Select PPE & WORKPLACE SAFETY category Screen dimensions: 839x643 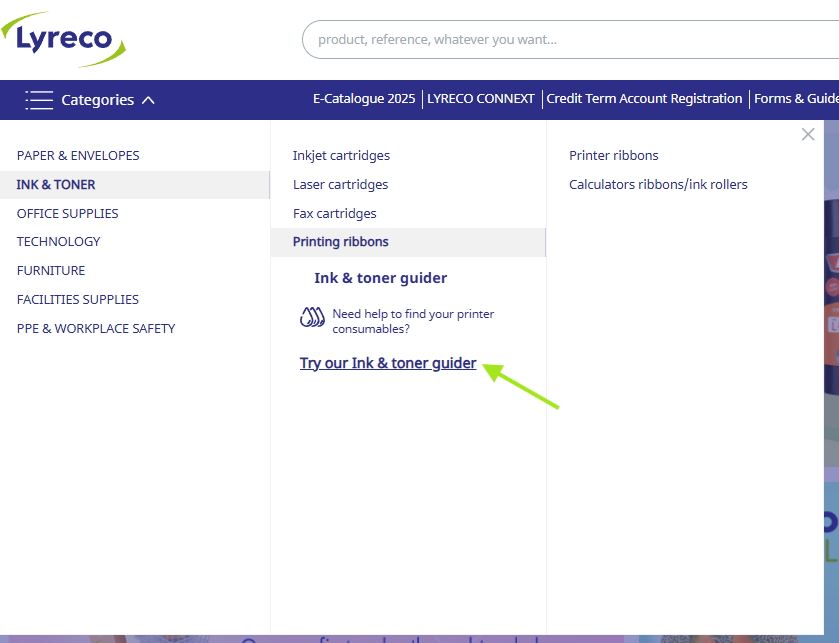click(x=96, y=328)
